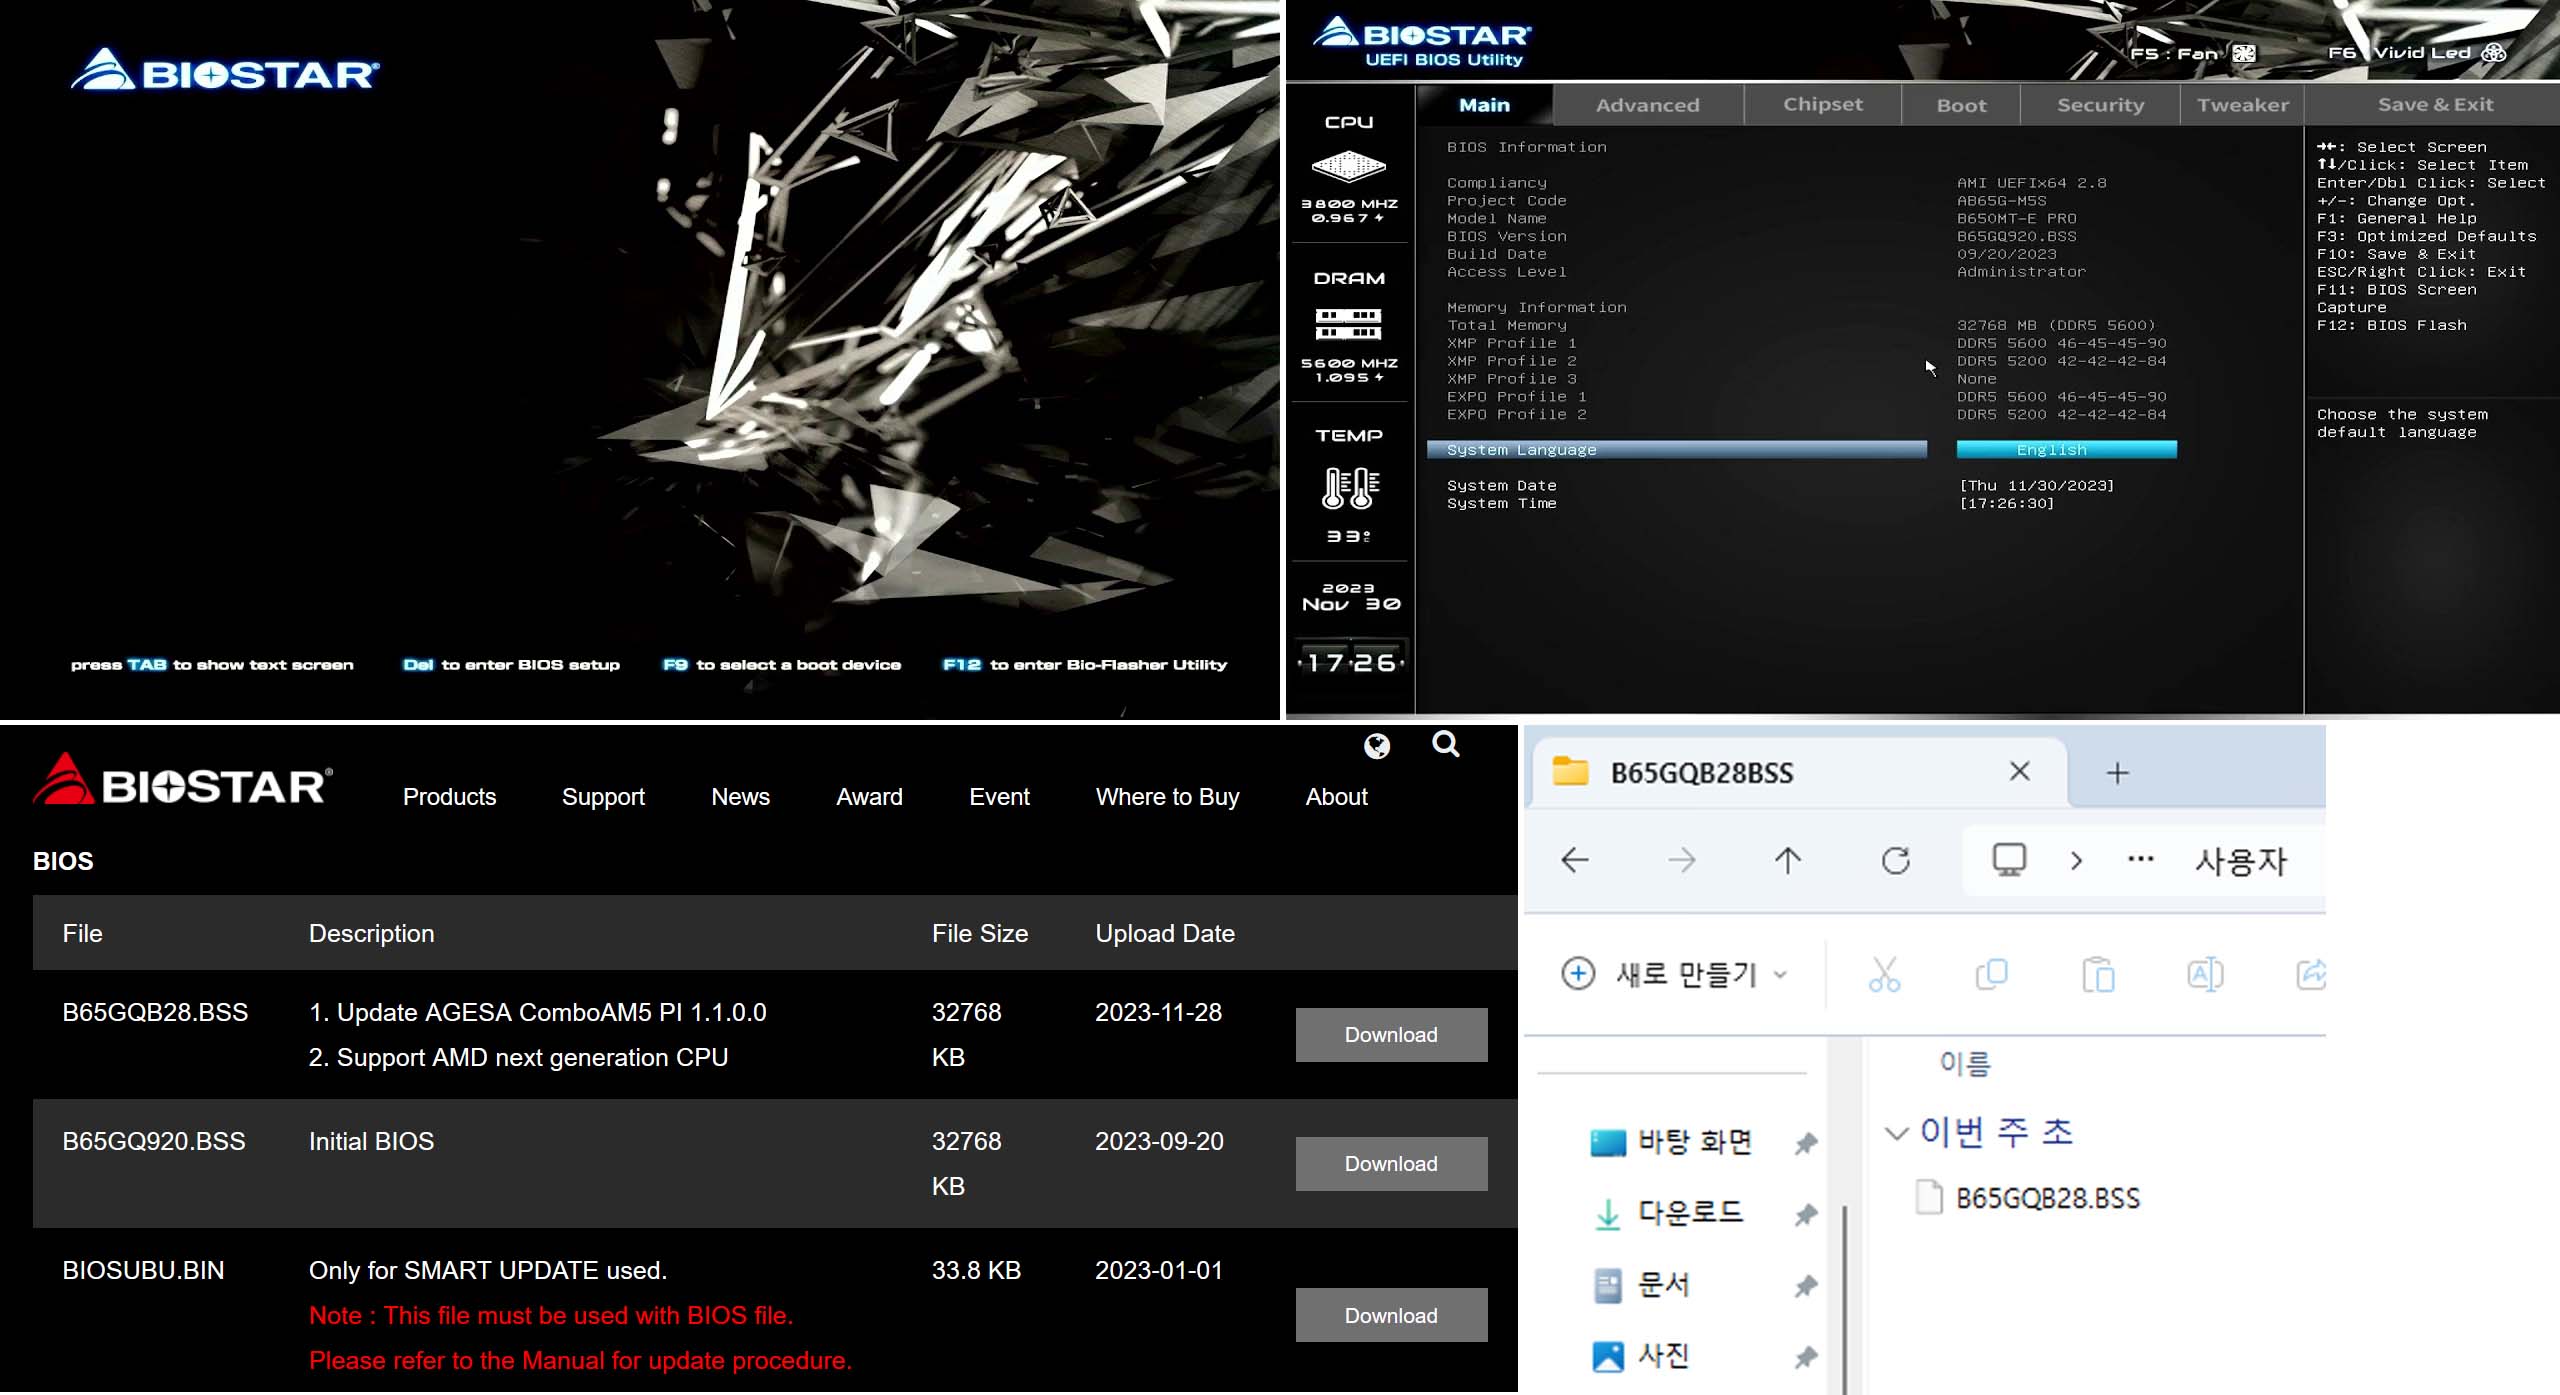Click the Explorer up arrow icon

(1788, 860)
